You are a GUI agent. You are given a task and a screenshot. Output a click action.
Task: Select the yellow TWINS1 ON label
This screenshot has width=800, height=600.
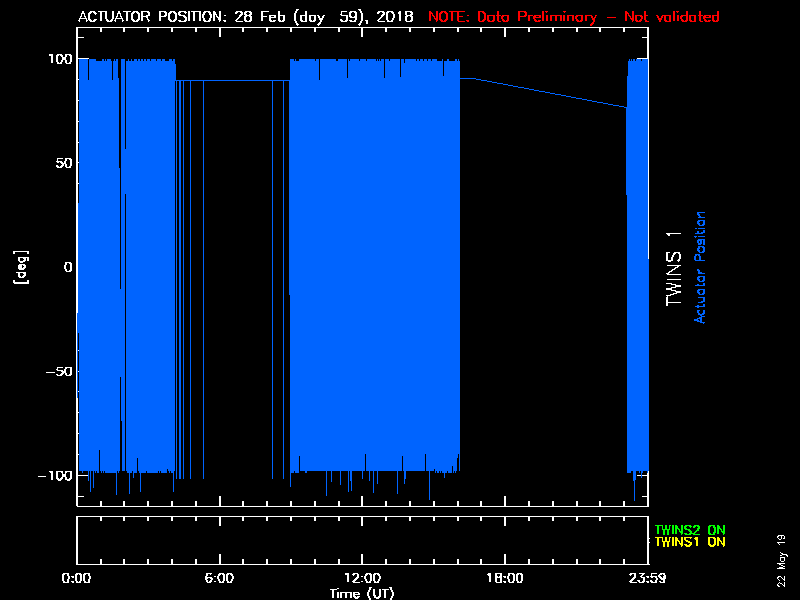pyautogui.click(x=689, y=542)
